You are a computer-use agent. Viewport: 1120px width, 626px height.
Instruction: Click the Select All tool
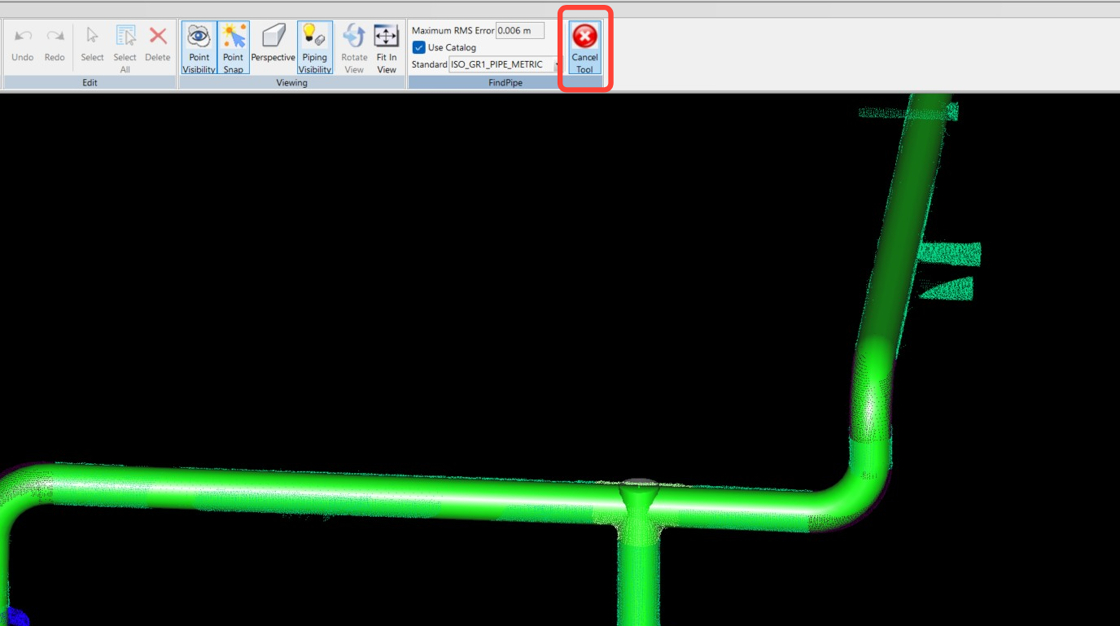(125, 49)
